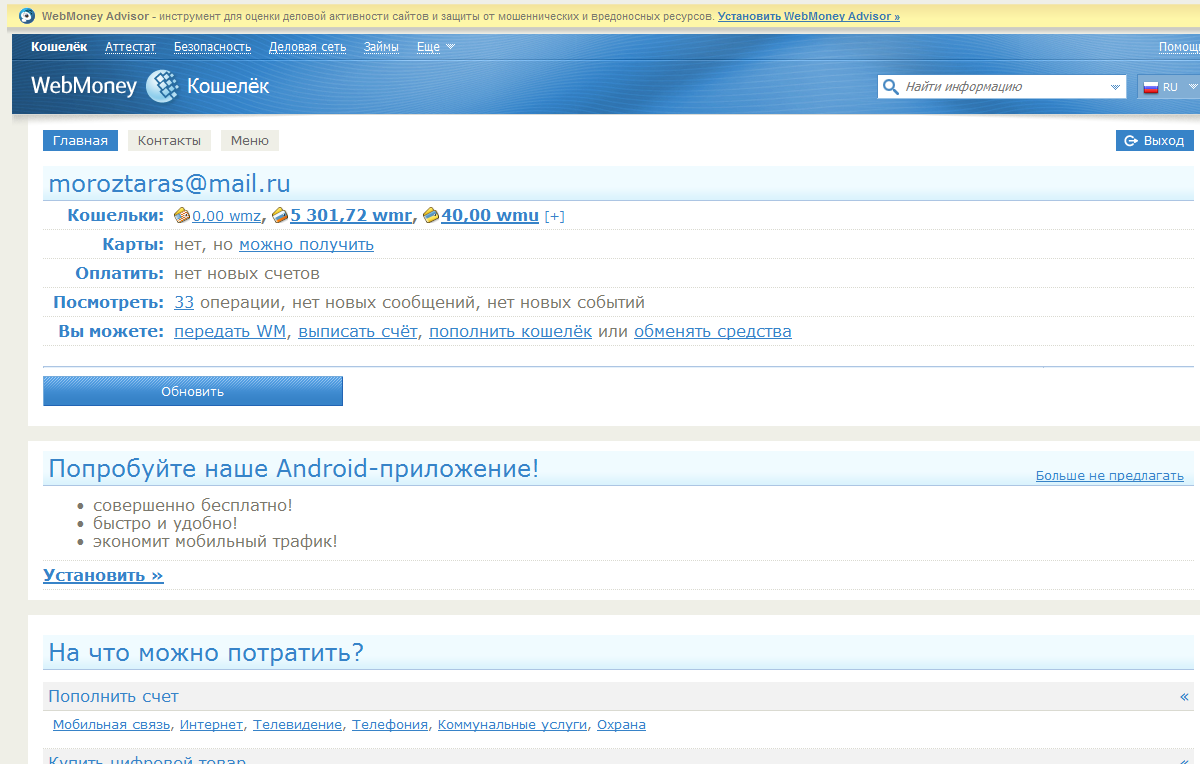Screen dimensions: 1200x764
Task: Open the Коммунальные услуги link
Action: pyautogui.click(x=512, y=725)
